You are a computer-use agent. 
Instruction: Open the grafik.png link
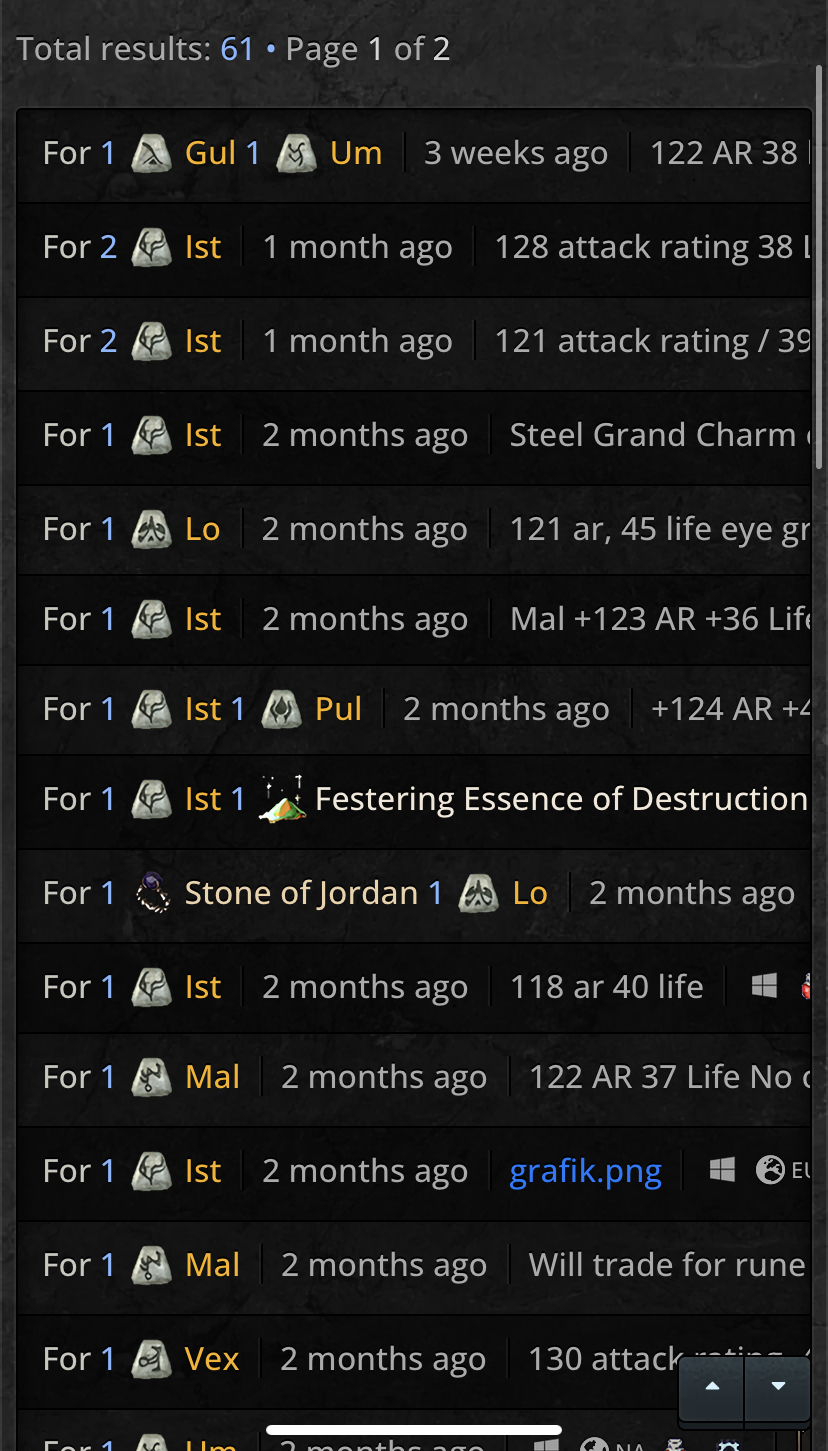click(x=585, y=1171)
